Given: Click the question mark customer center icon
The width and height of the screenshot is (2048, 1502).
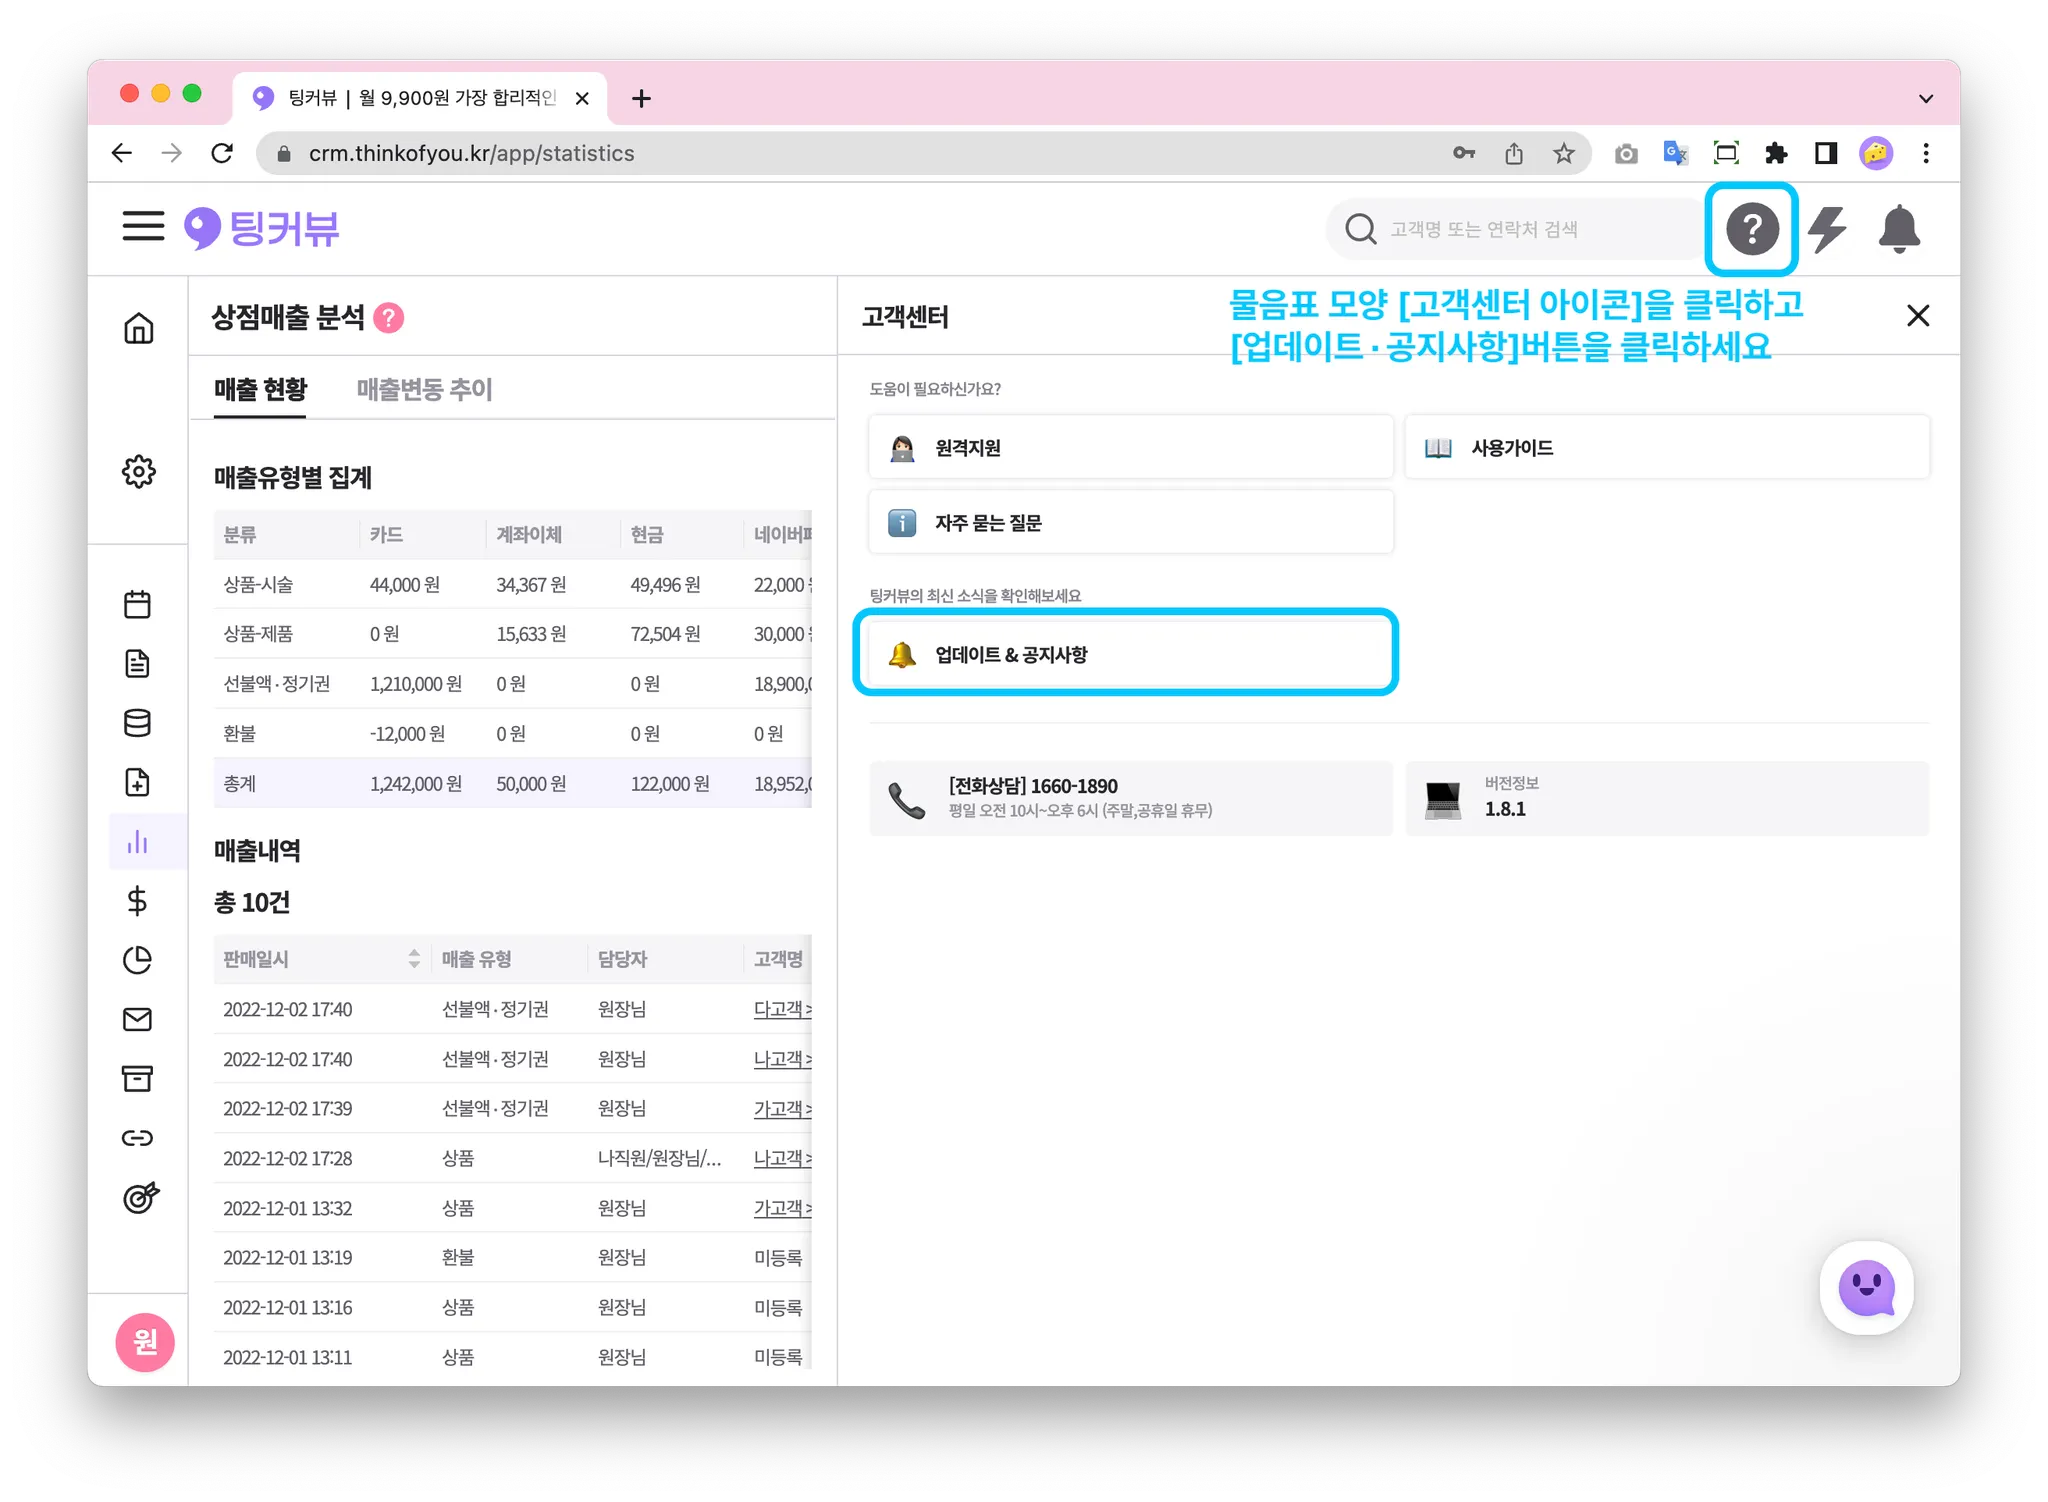Looking at the screenshot, I should 1751,229.
